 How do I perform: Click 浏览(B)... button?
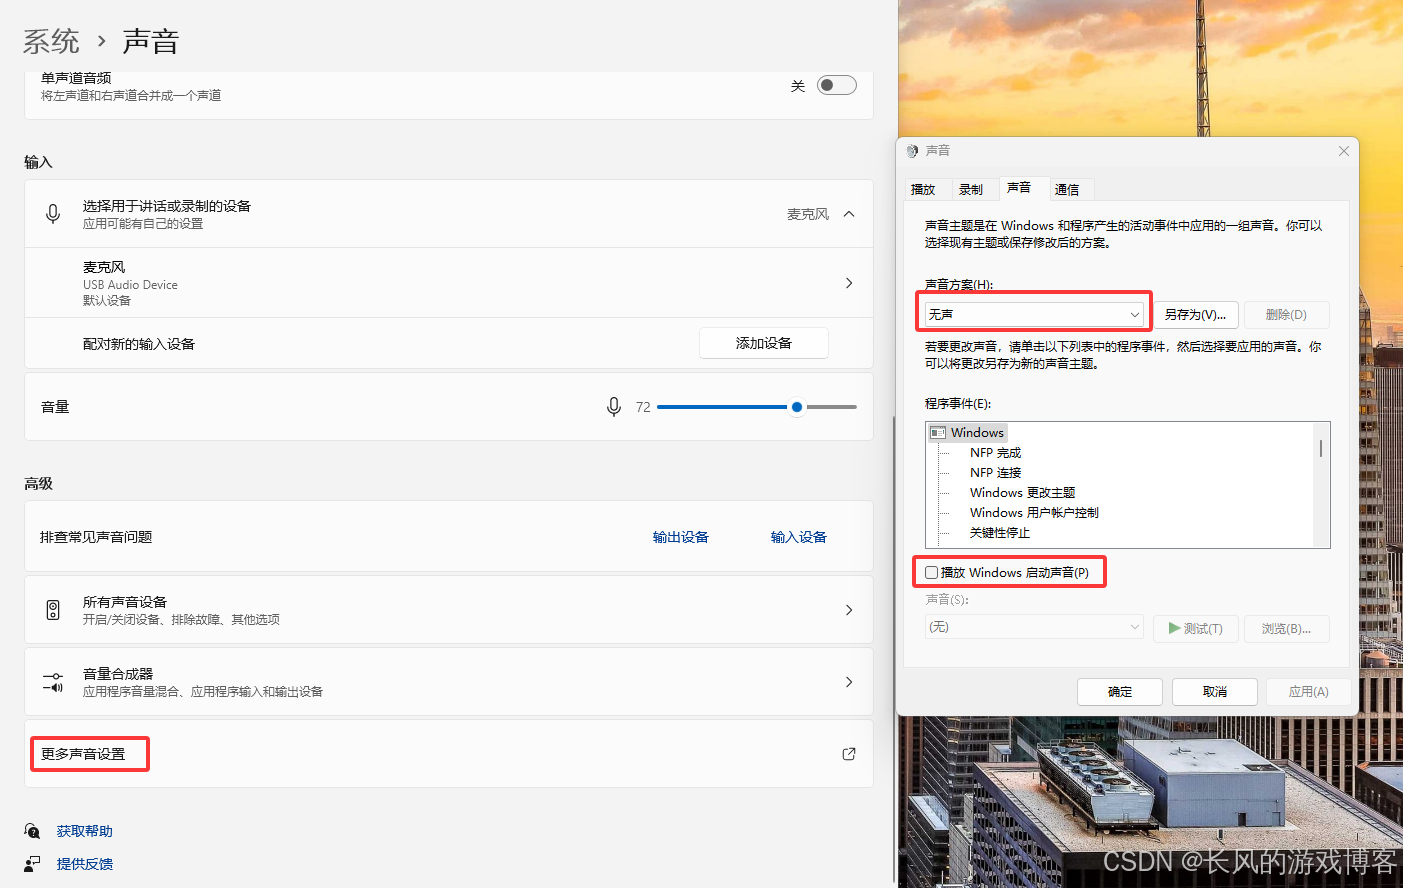1286,628
